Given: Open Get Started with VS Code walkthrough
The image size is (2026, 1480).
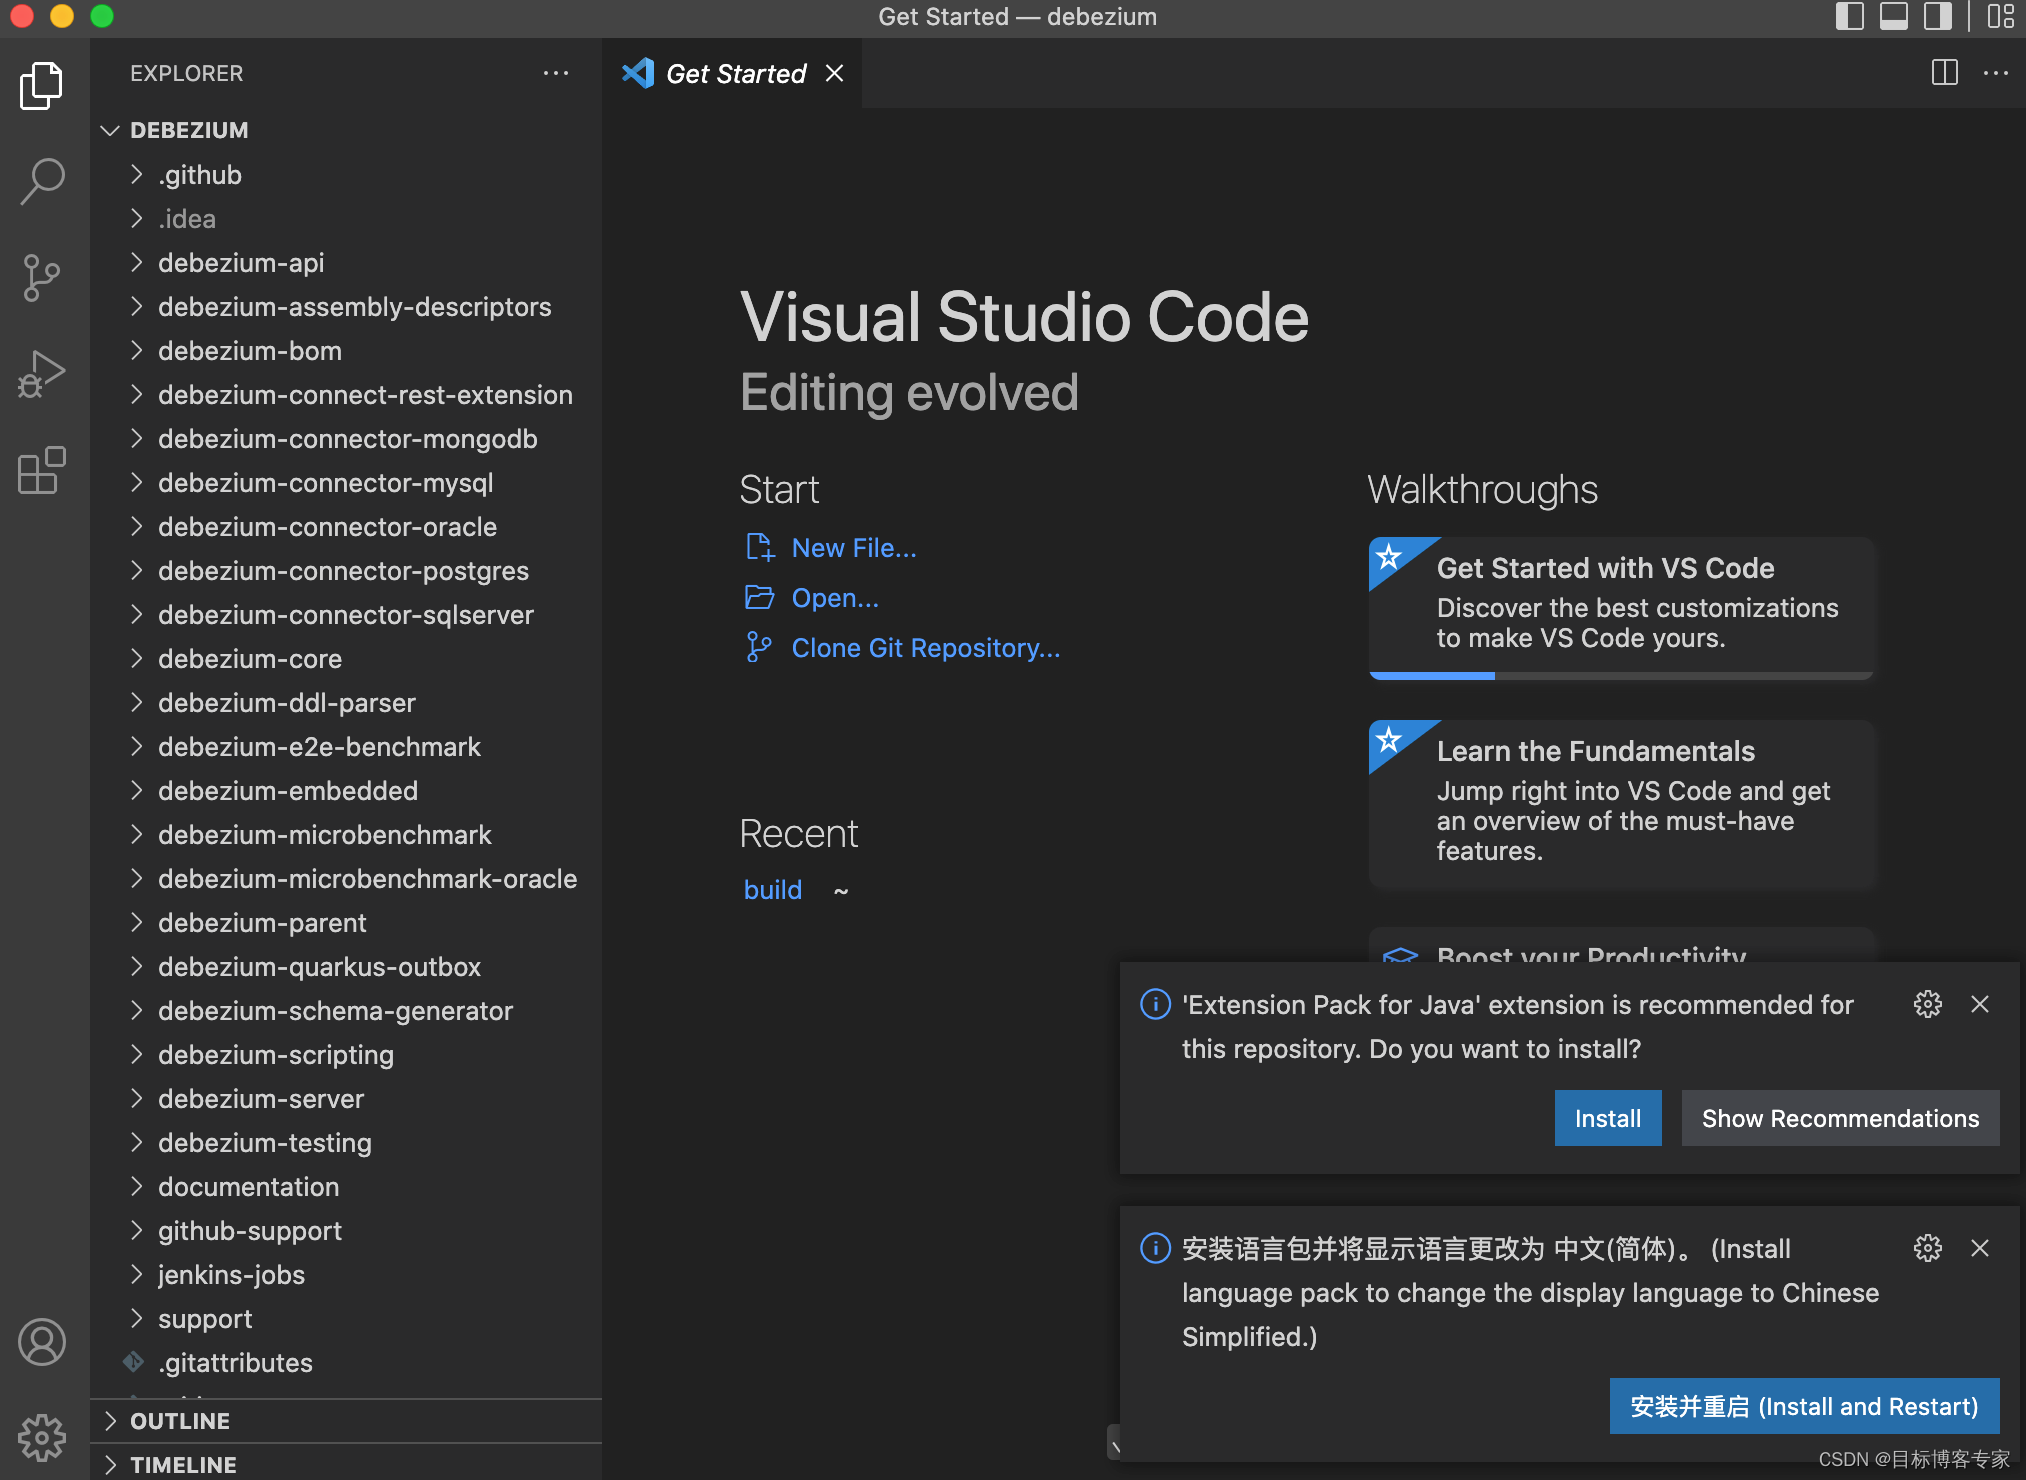Looking at the screenshot, I should point(1621,608).
